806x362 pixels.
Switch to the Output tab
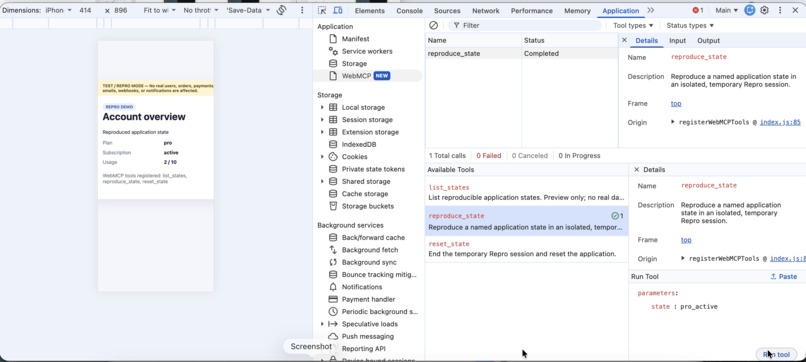(708, 41)
